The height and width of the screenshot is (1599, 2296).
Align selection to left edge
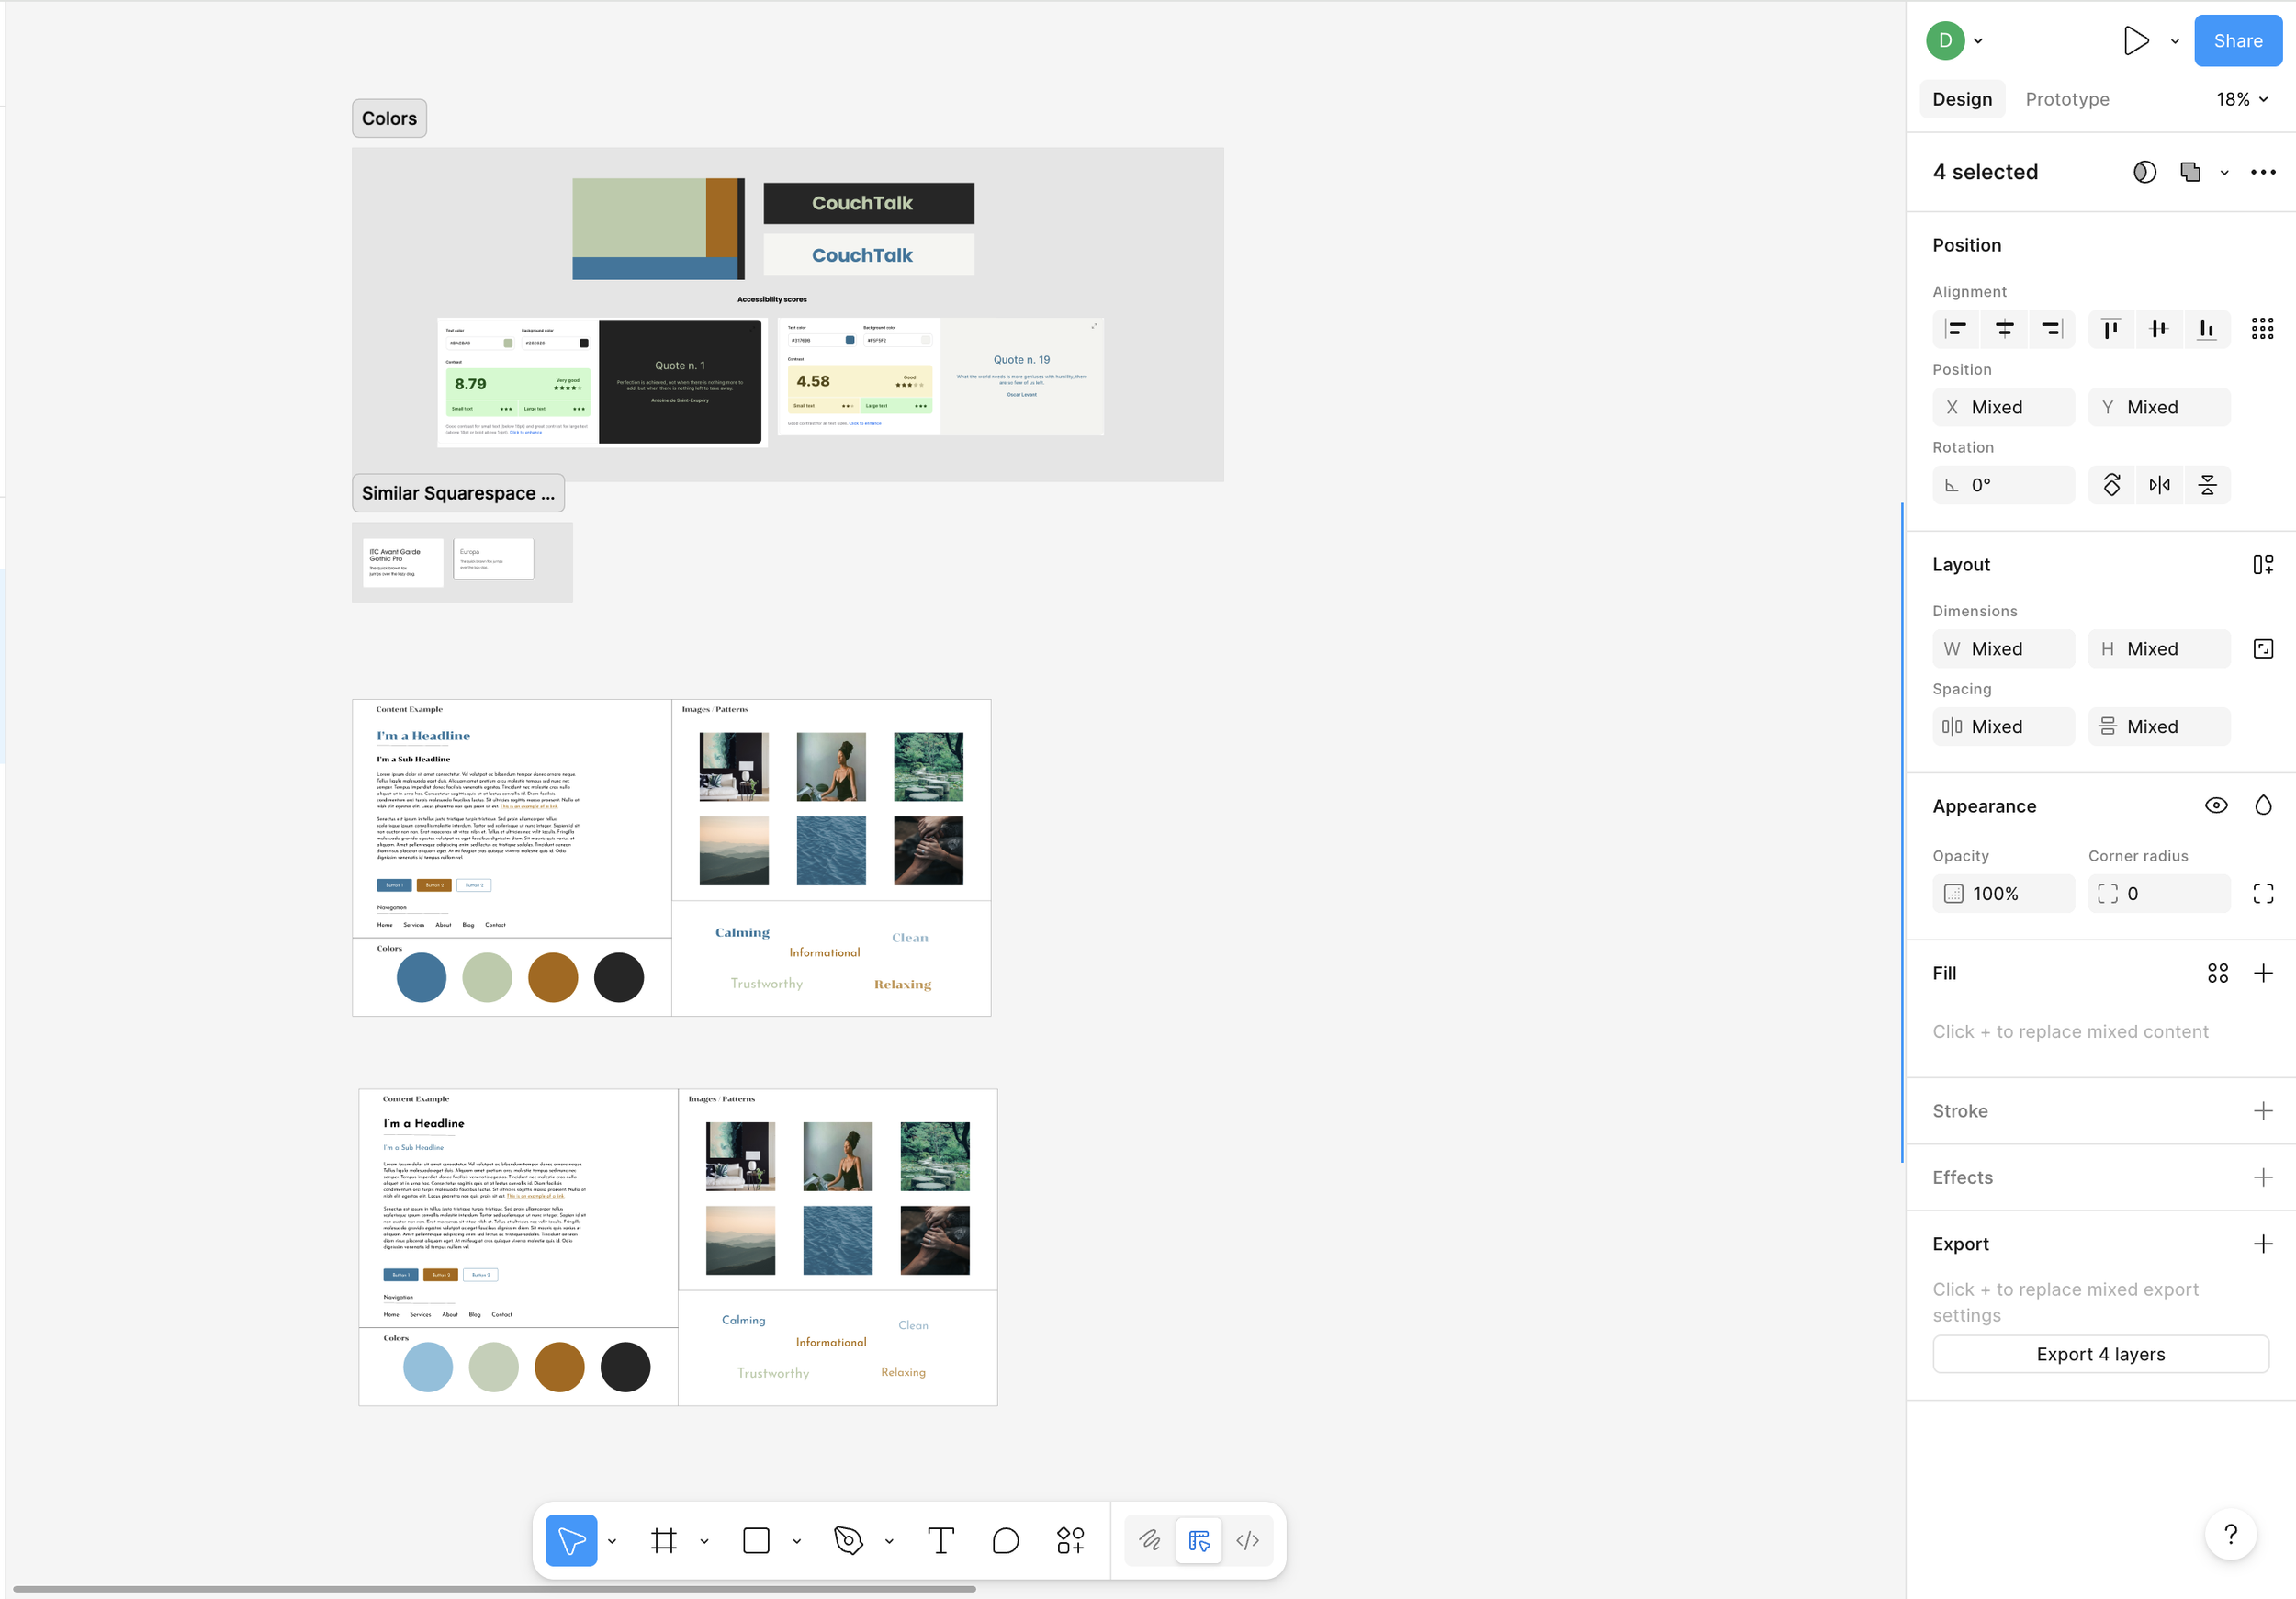click(x=1956, y=328)
